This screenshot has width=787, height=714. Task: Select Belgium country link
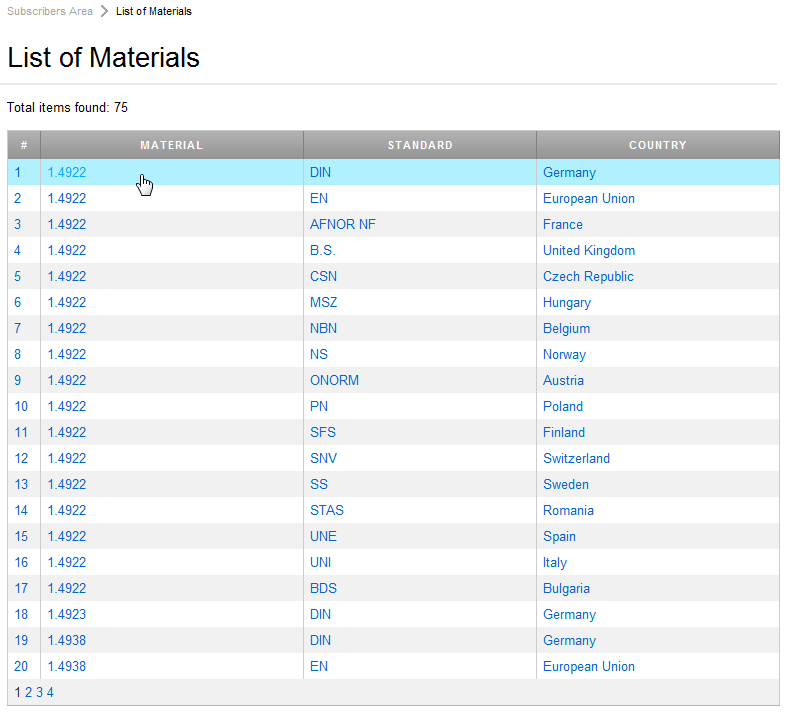(x=566, y=328)
